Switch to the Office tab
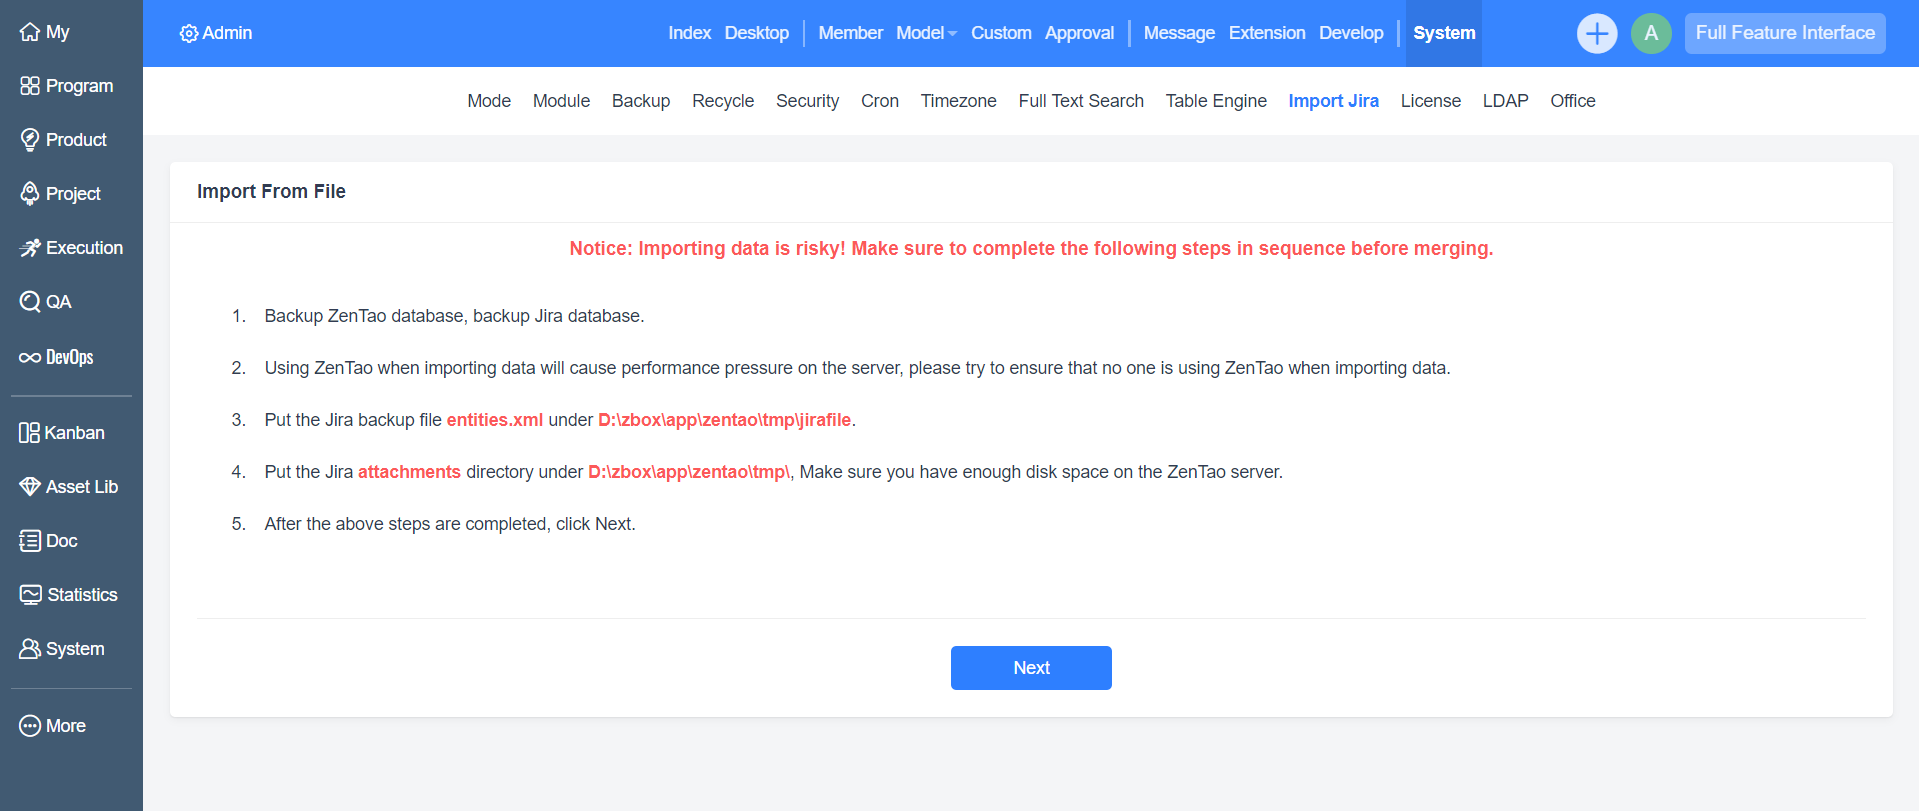This screenshot has width=1919, height=811. pyautogui.click(x=1572, y=101)
